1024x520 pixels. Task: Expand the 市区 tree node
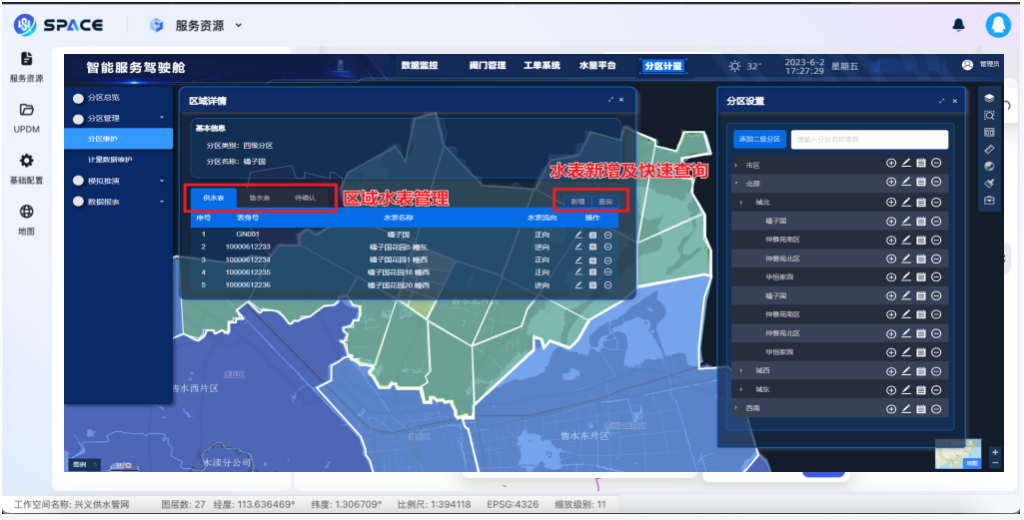pyautogui.click(x=737, y=165)
